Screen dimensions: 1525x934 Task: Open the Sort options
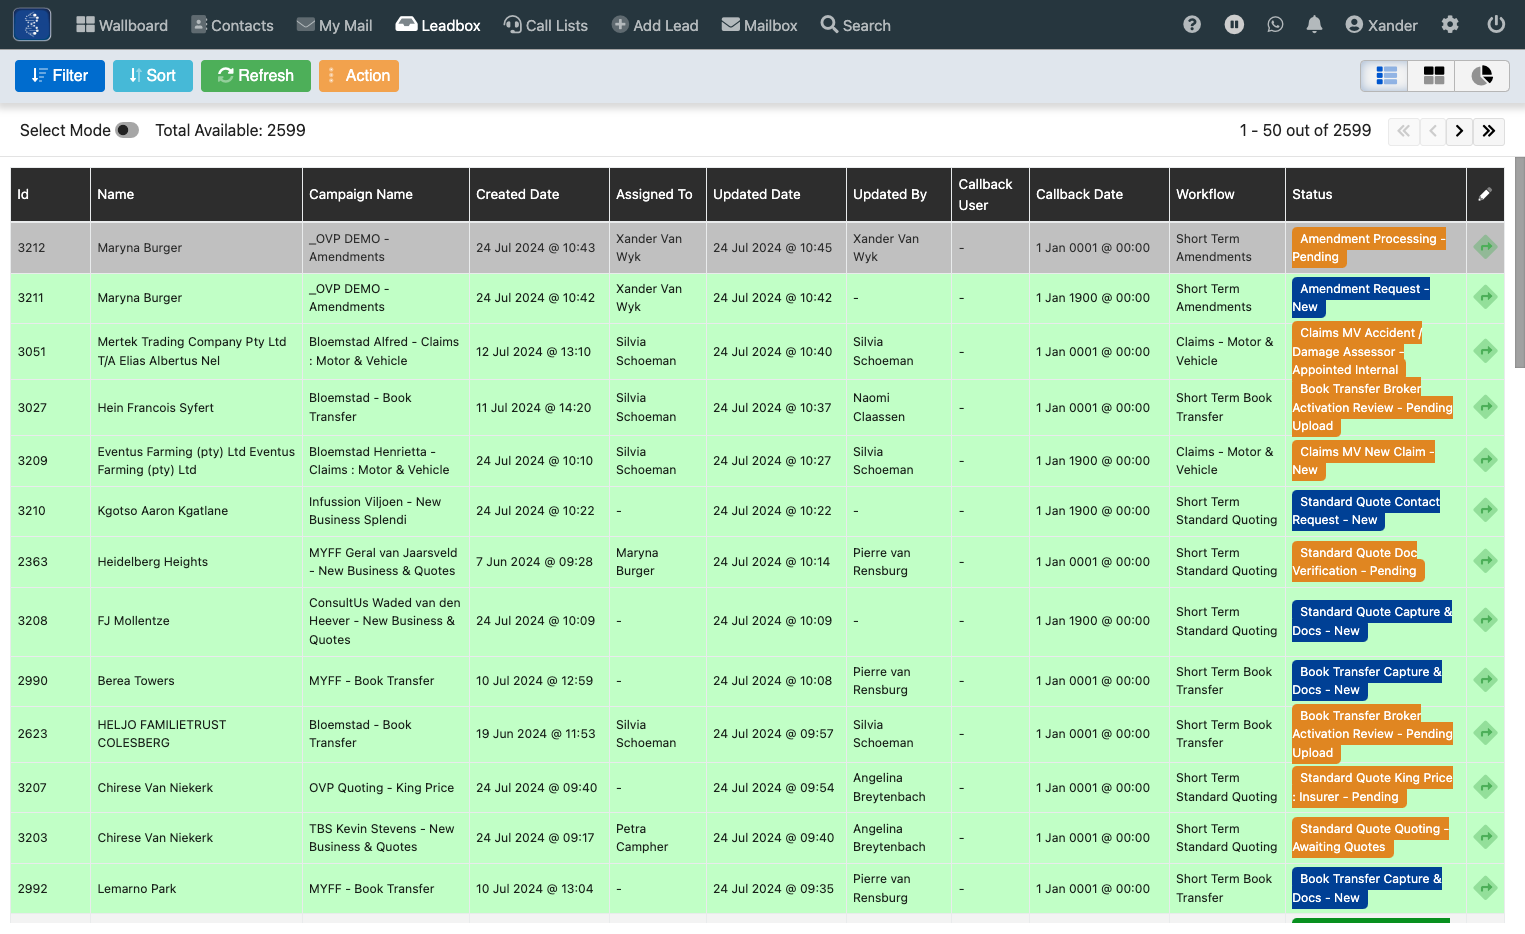[153, 76]
